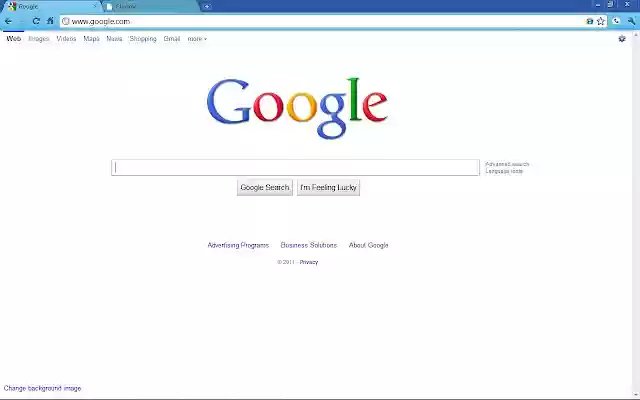Click the Change background image link

[42, 388]
